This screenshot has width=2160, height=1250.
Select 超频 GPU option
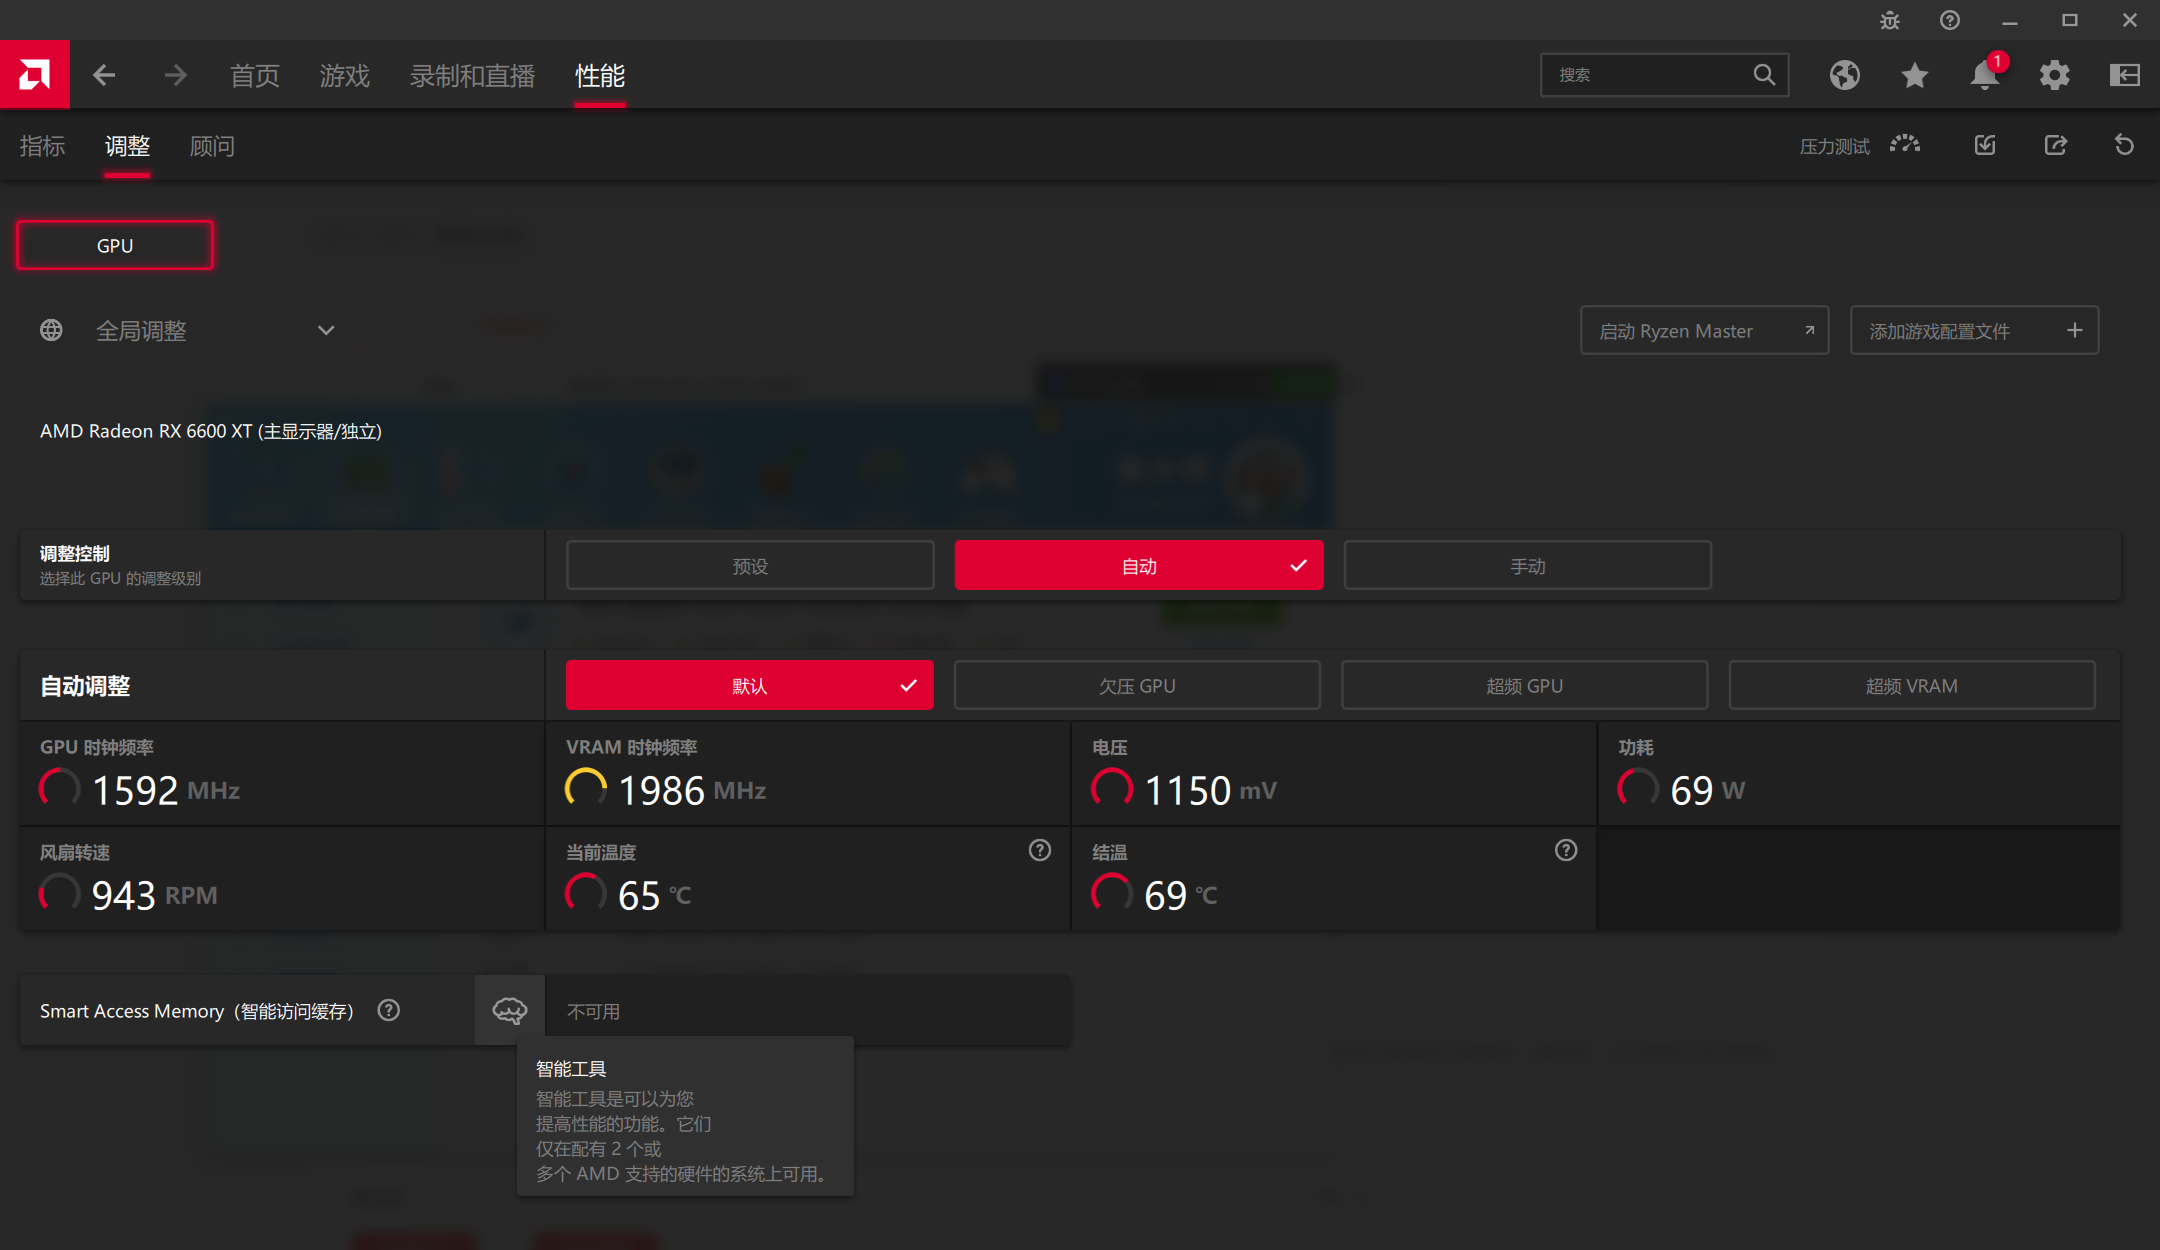(1524, 685)
